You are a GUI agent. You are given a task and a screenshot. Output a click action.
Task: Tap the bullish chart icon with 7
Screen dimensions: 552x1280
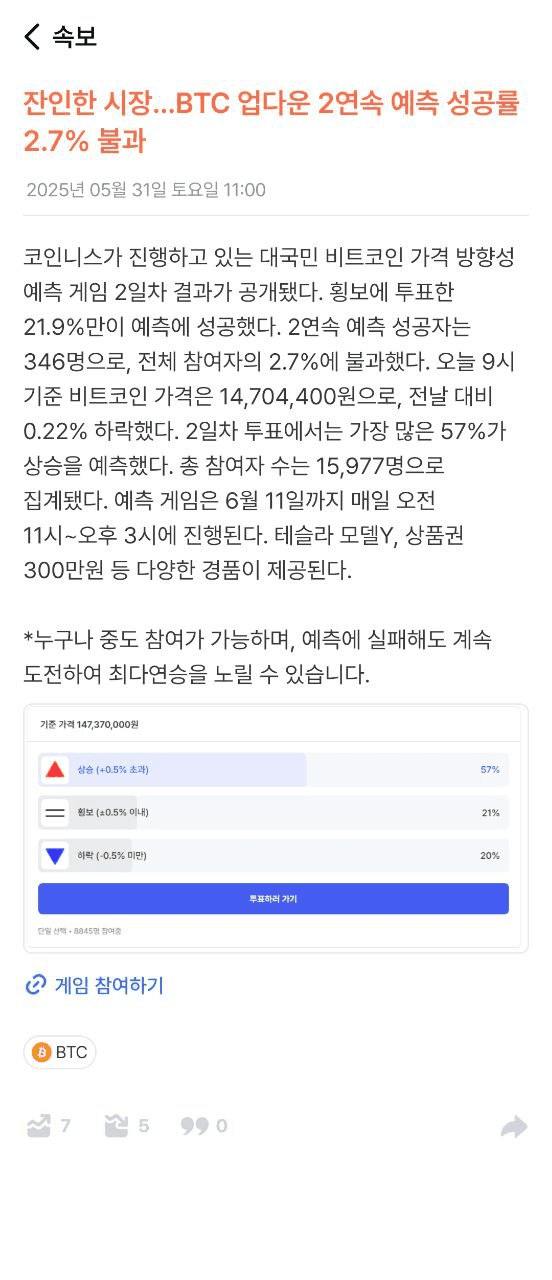[38, 1126]
